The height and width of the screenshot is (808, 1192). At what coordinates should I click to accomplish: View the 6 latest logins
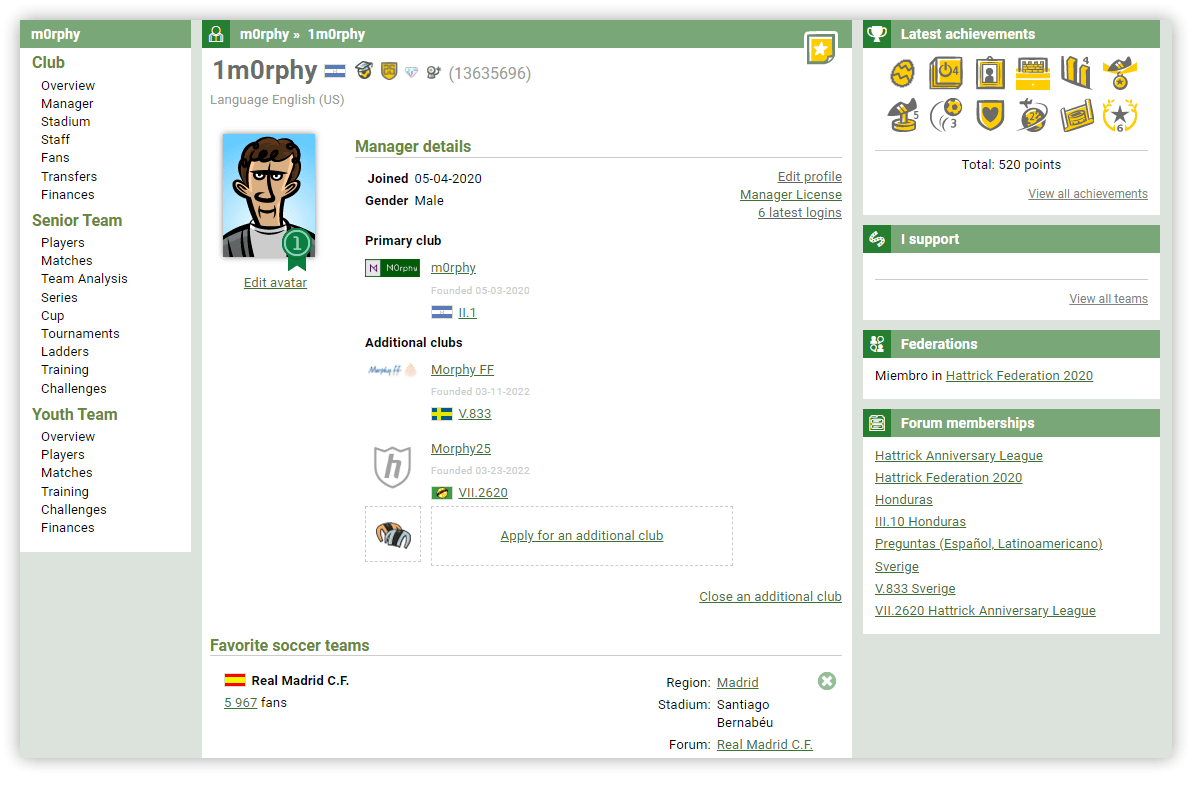coord(800,213)
